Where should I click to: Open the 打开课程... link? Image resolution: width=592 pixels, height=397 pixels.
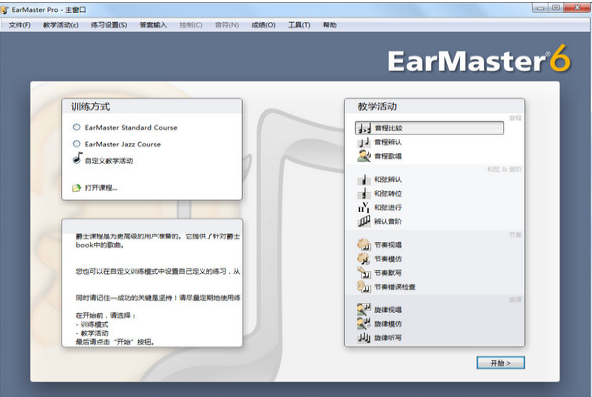(101, 188)
